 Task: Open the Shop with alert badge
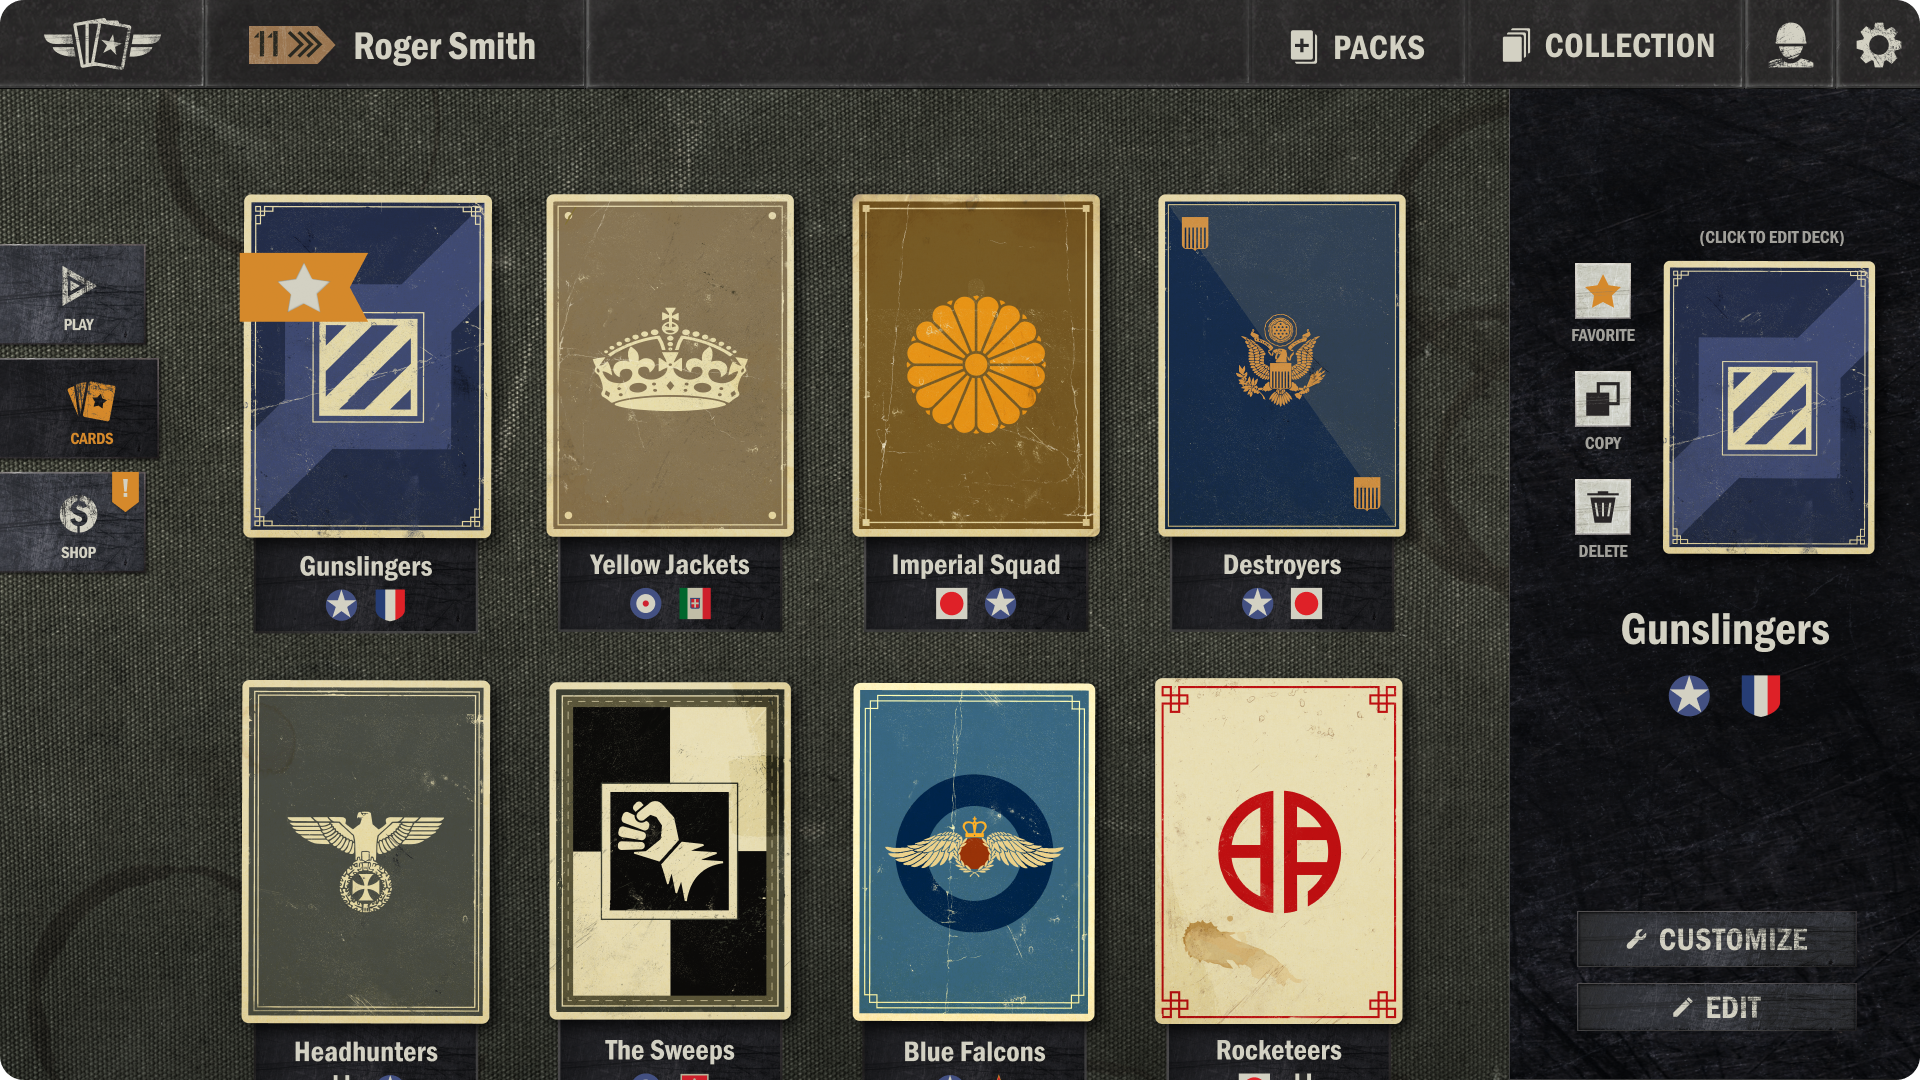click(x=73, y=523)
